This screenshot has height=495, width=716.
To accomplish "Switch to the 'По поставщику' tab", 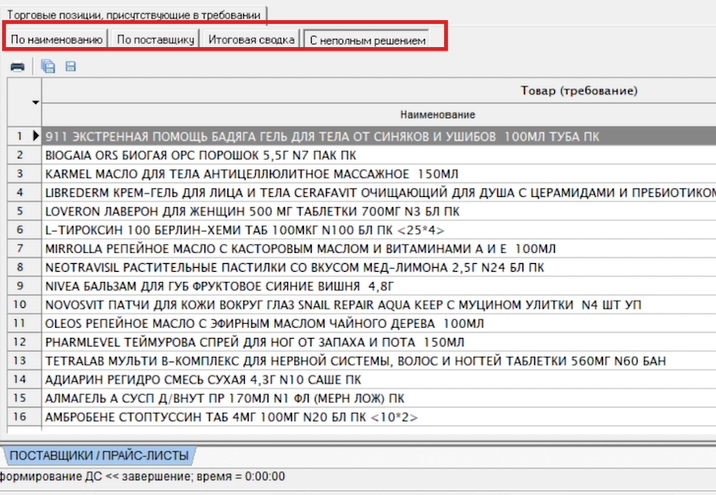I will [x=155, y=40].
